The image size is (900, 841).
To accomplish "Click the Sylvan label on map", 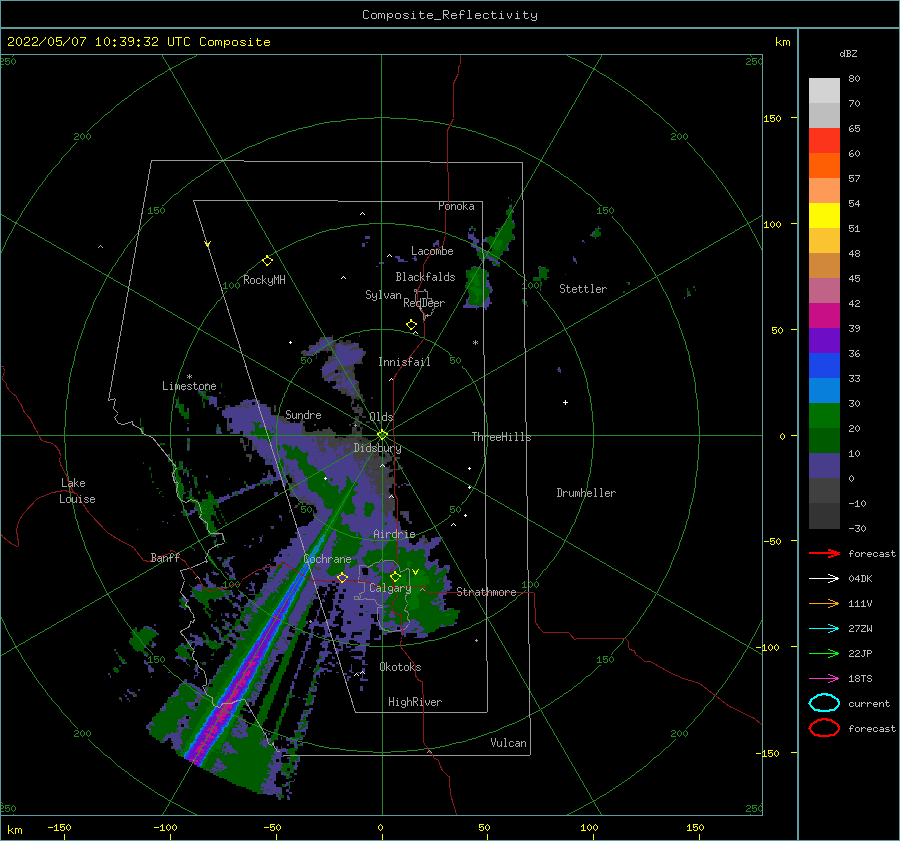I will (383, 295).
